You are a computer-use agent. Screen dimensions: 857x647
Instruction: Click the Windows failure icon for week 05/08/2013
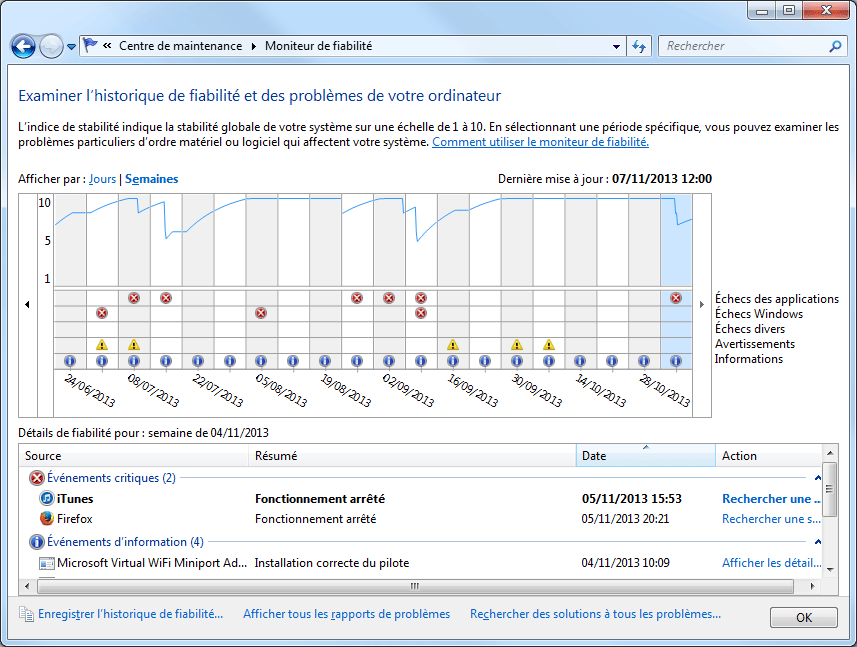tap(261, 313)
